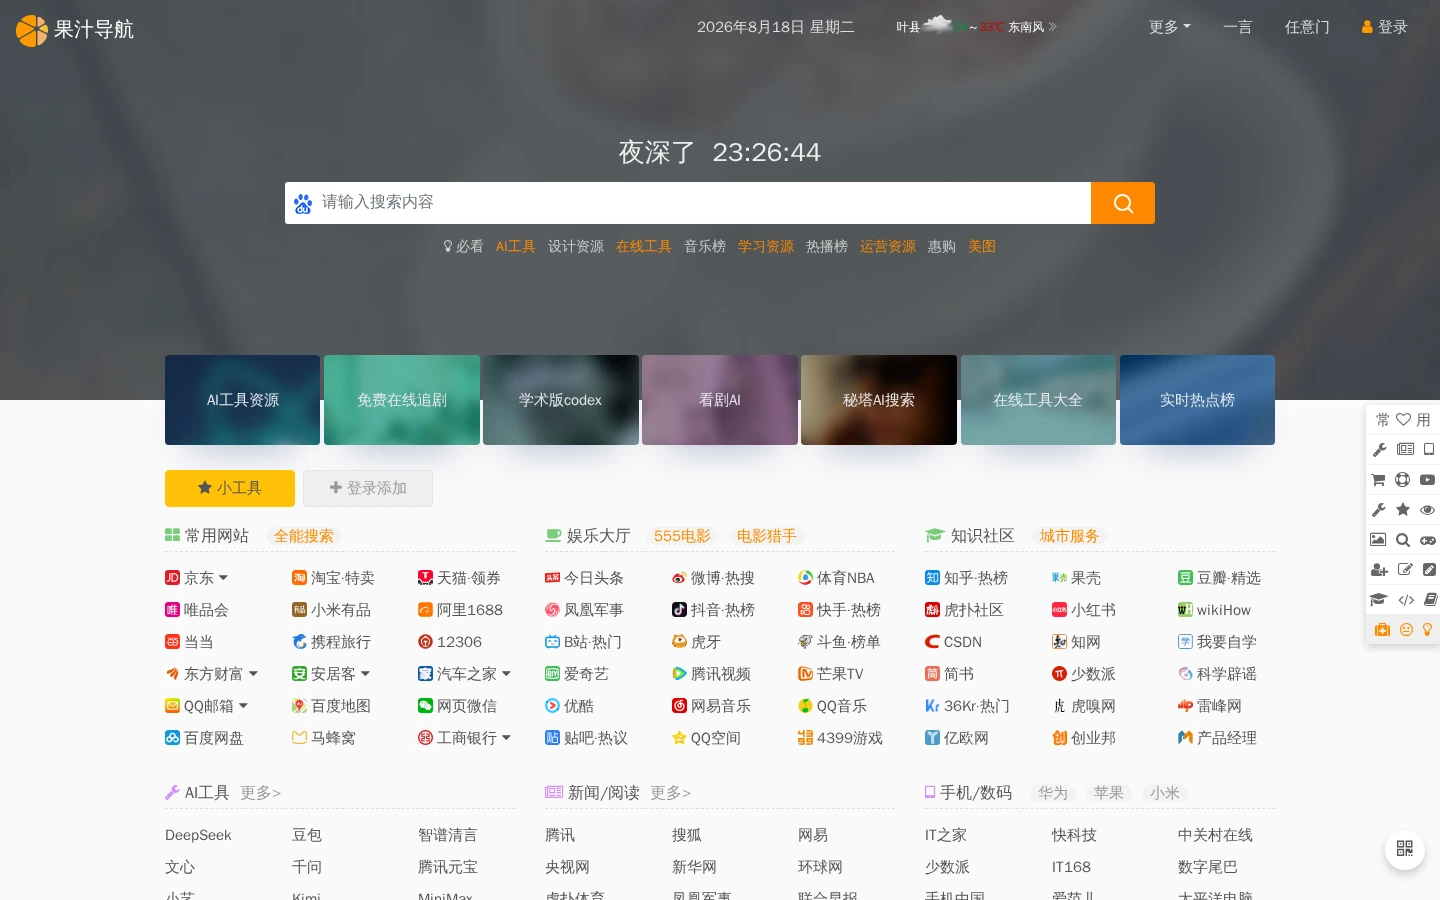This screenshot has width=1440, height=900.
Task: Select the orange lightbulb icon in side panel
Action: [x=1428, y=630]
